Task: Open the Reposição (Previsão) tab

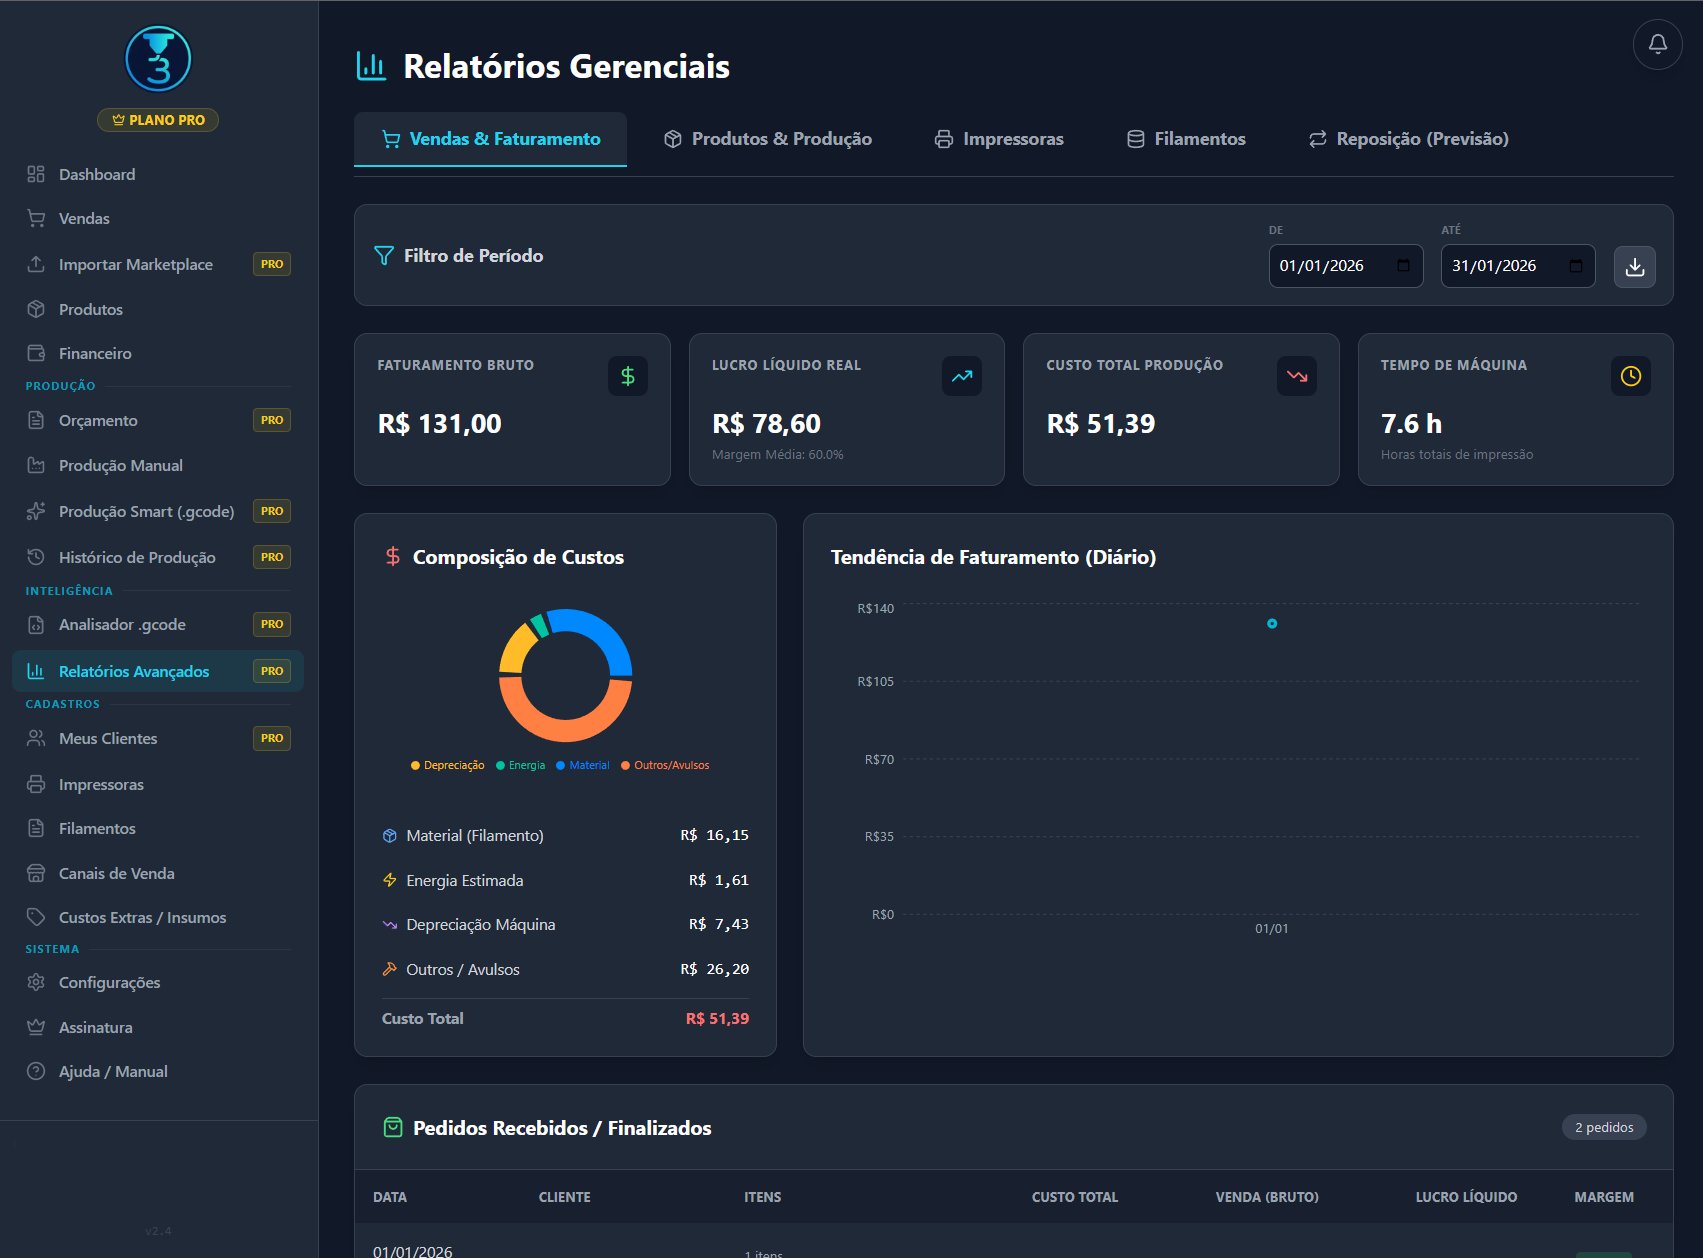Action: (1408, 139)
